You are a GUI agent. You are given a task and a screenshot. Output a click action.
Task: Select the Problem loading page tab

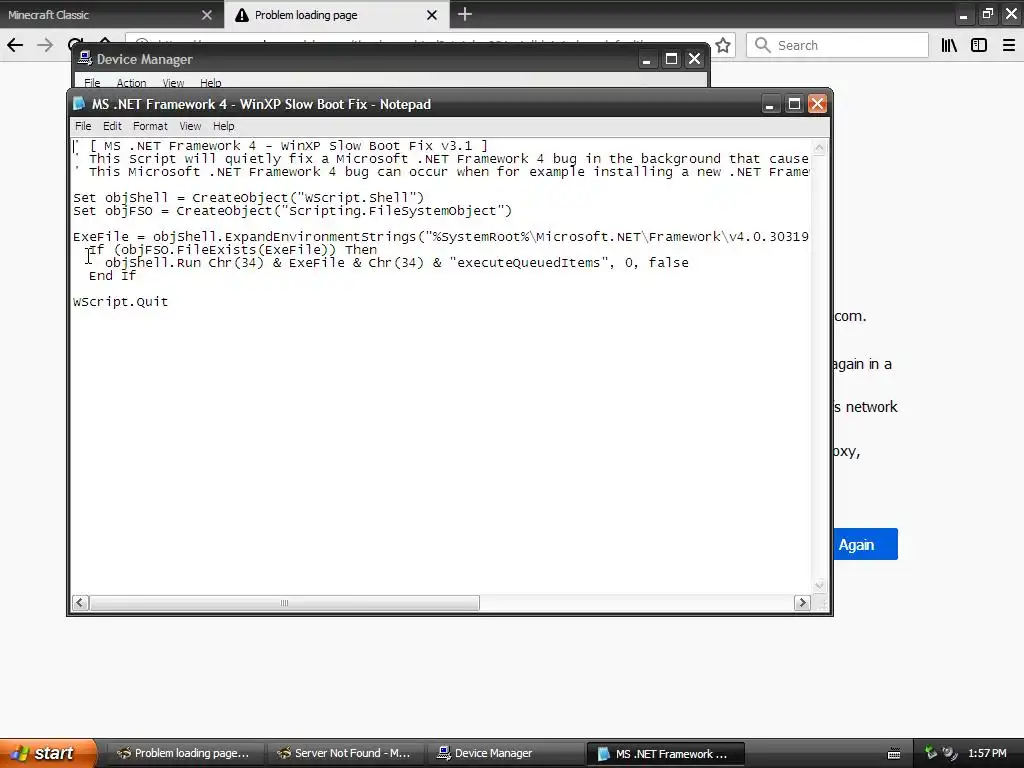pos(327,14)
